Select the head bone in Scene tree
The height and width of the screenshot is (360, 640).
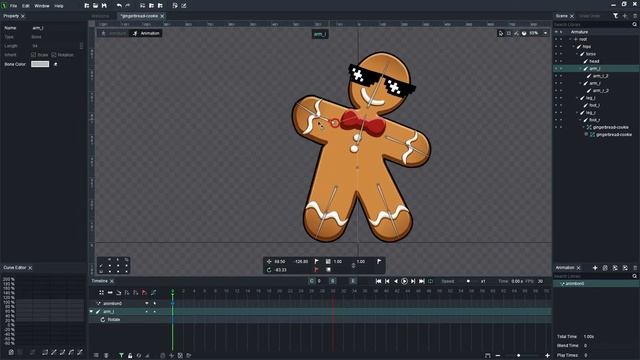click(594, 61)
